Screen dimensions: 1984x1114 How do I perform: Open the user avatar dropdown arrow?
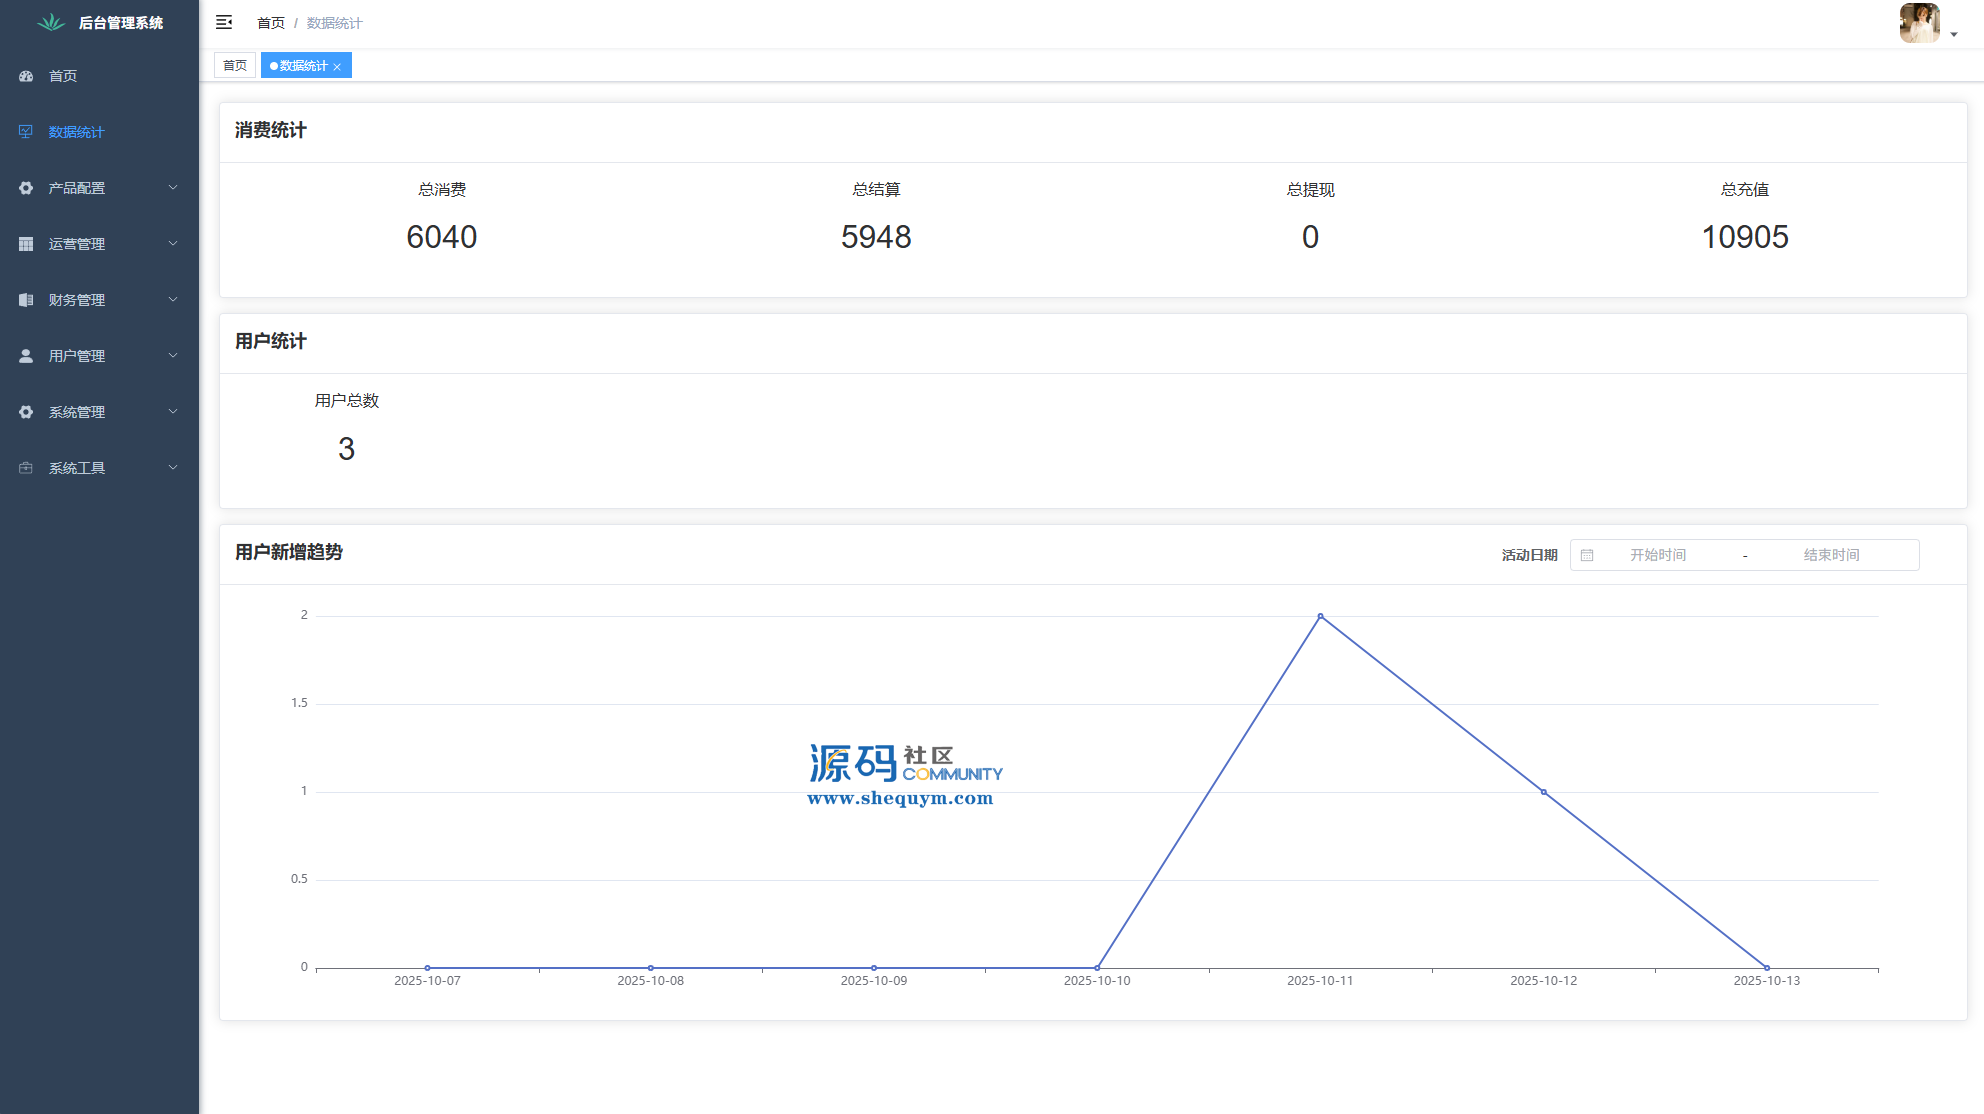pos(1953,35)
